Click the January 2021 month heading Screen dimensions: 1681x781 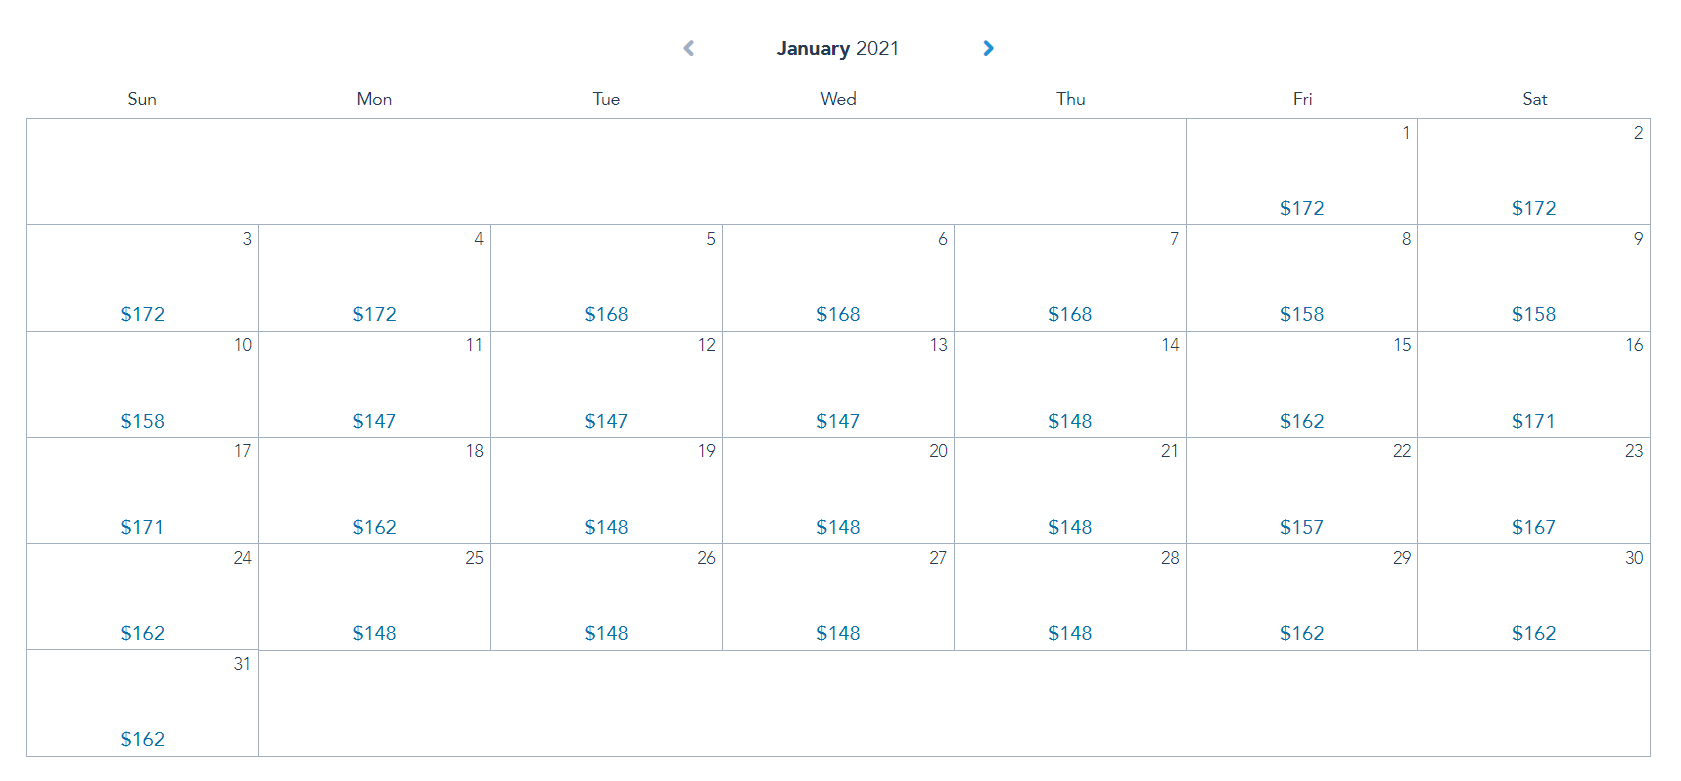[838, 48]
